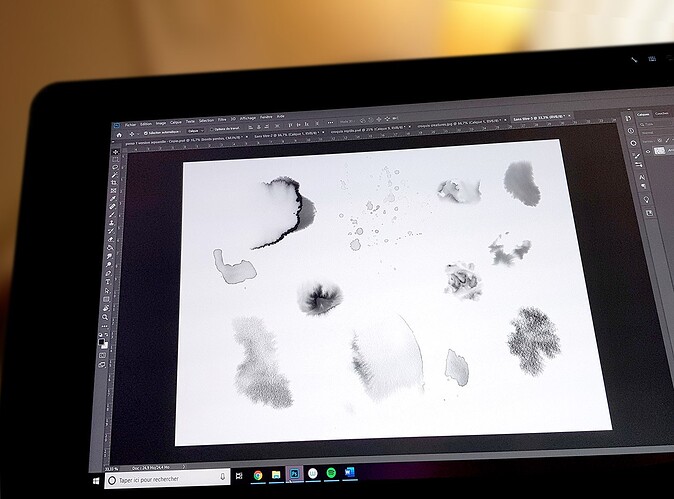Open the Fenêtre menu

[x=266, y=117]
